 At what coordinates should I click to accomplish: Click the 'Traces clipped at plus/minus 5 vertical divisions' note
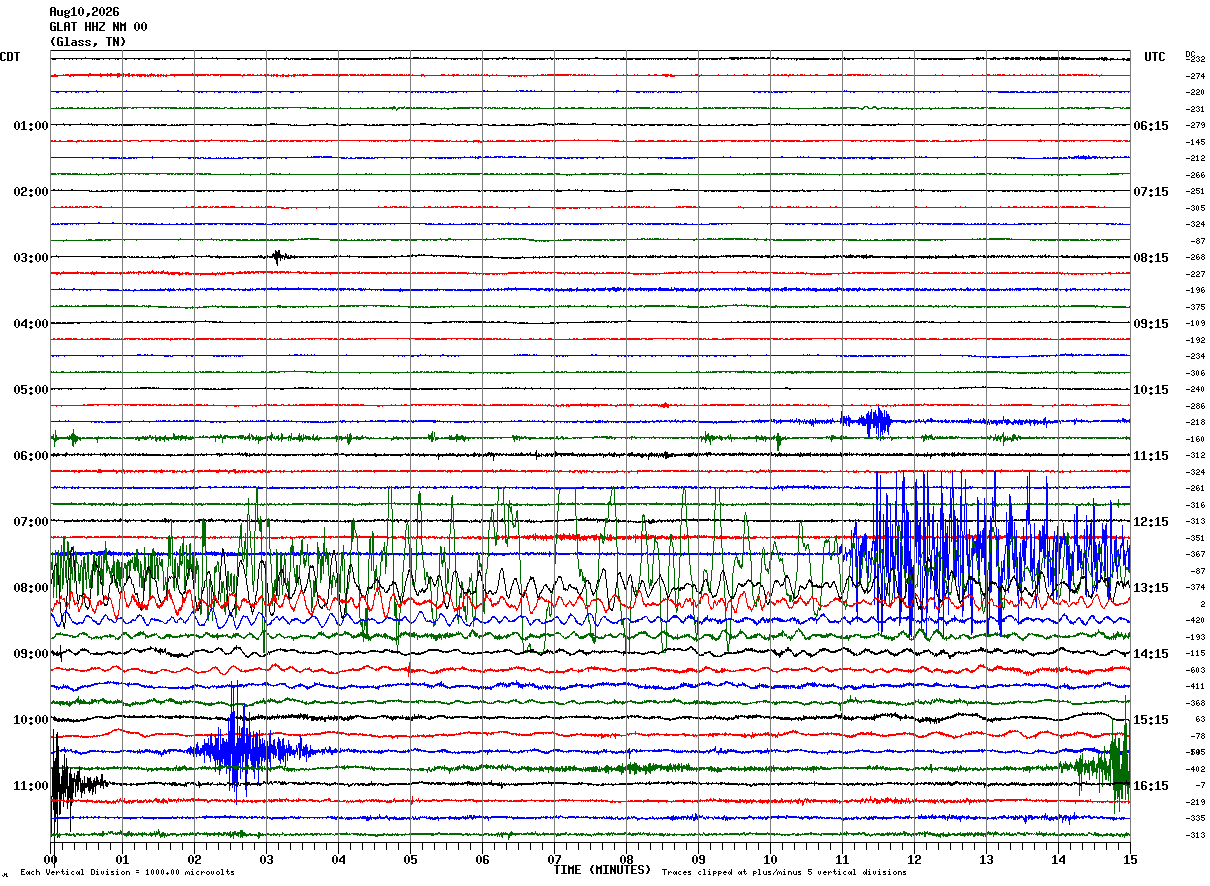784,873
